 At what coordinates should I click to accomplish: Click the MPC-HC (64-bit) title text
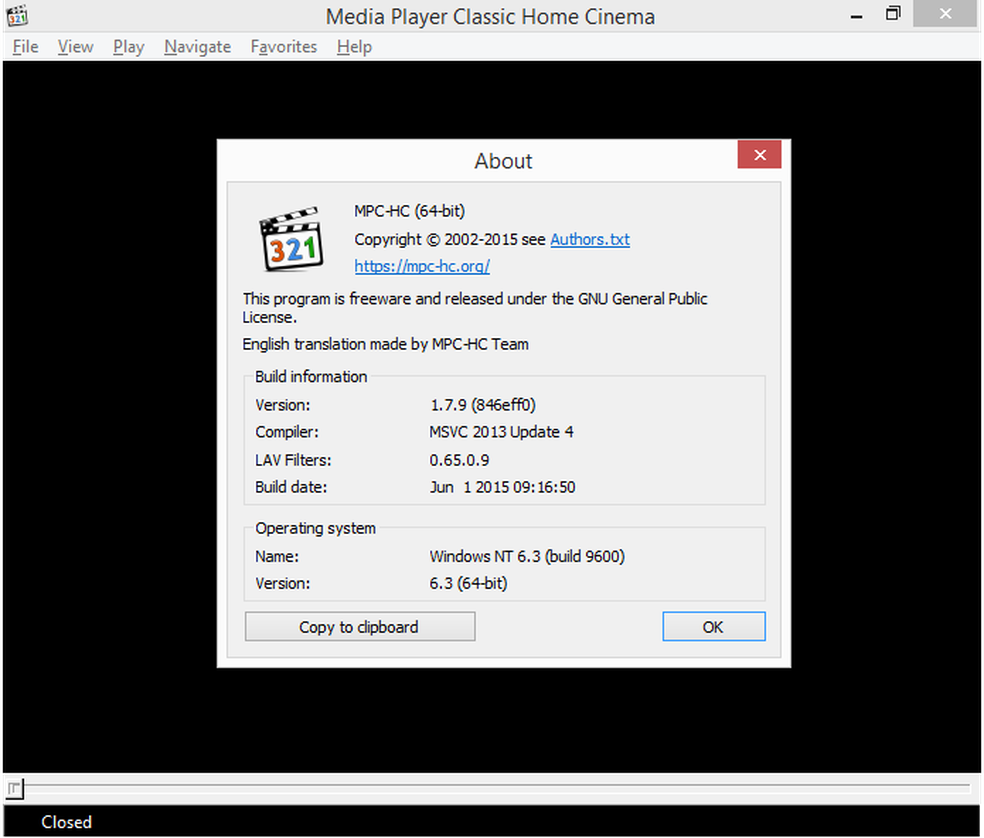[x=409, y=211]
